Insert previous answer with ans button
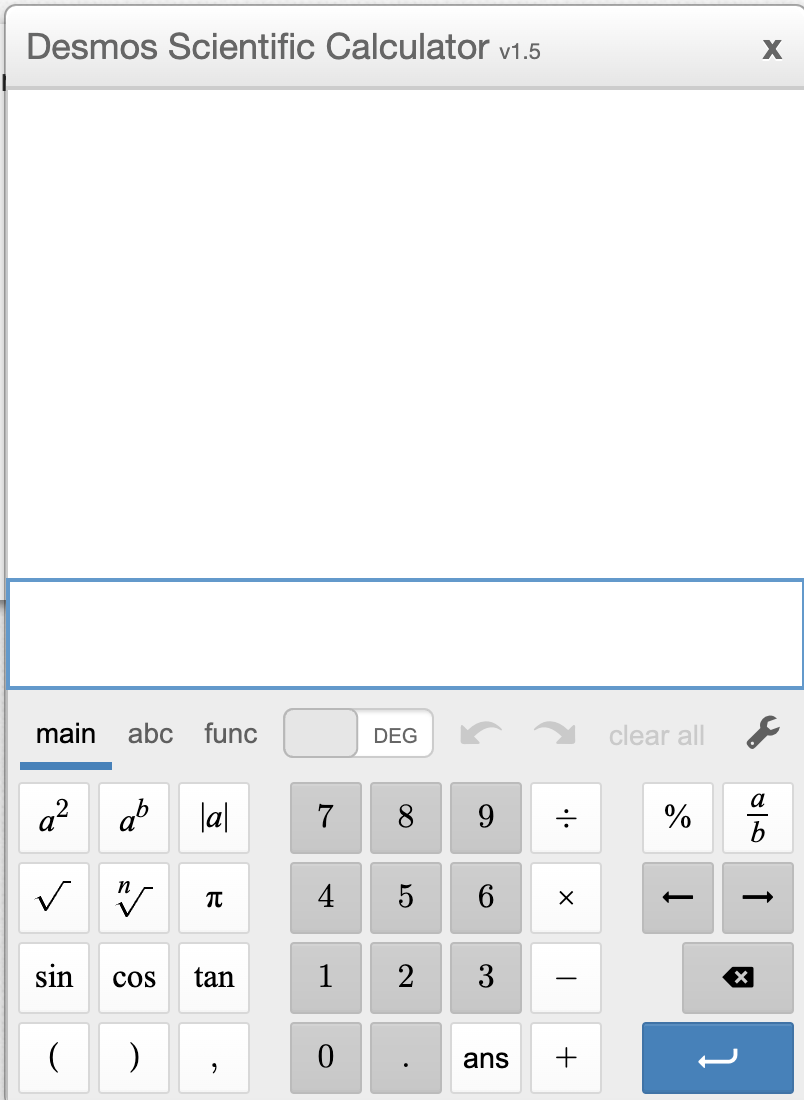Screen dimensions: 804x1100 pos(485,1057)
